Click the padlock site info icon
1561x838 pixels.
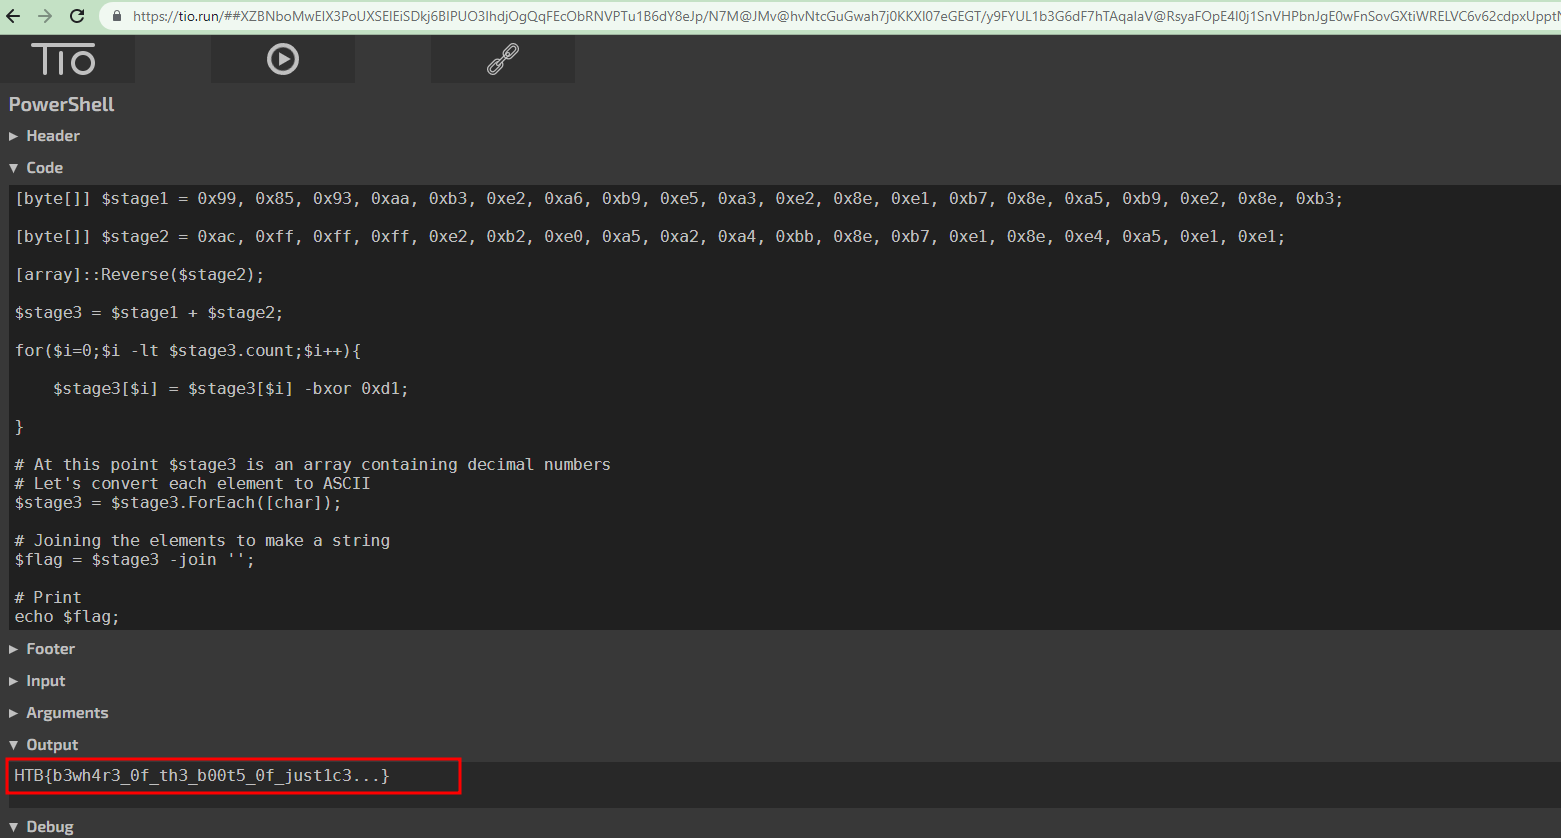click(117, 16)
